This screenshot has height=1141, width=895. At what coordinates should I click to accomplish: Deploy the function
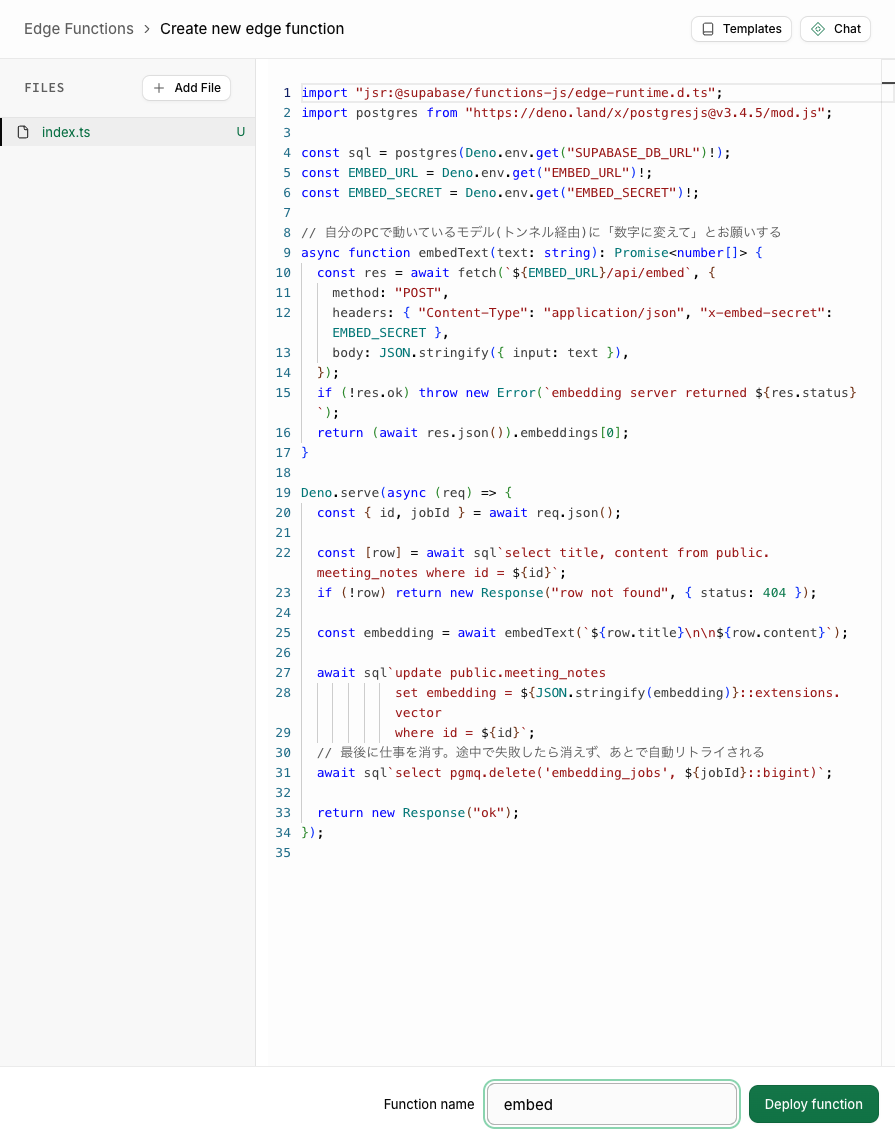[x=814, y=1104]
